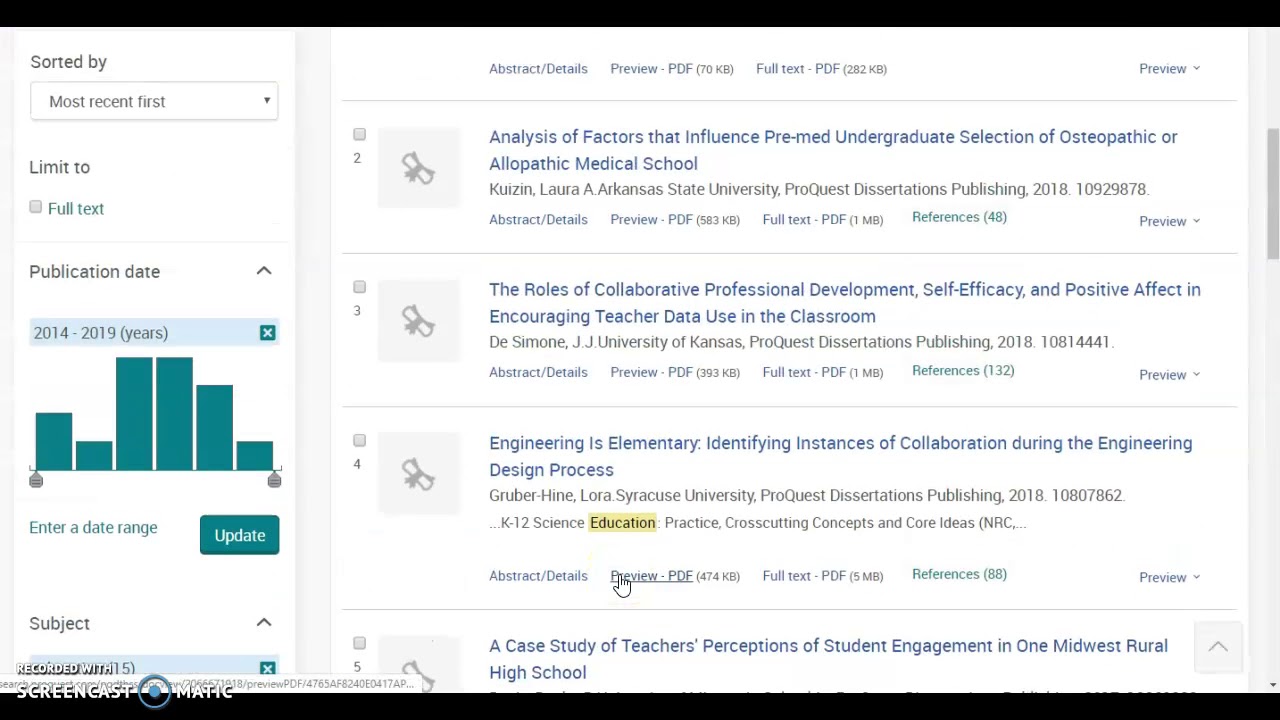This screenshot has width=1280, height=720.
Task: Select result 4 checkbox
Action: [x=359, y=440]
